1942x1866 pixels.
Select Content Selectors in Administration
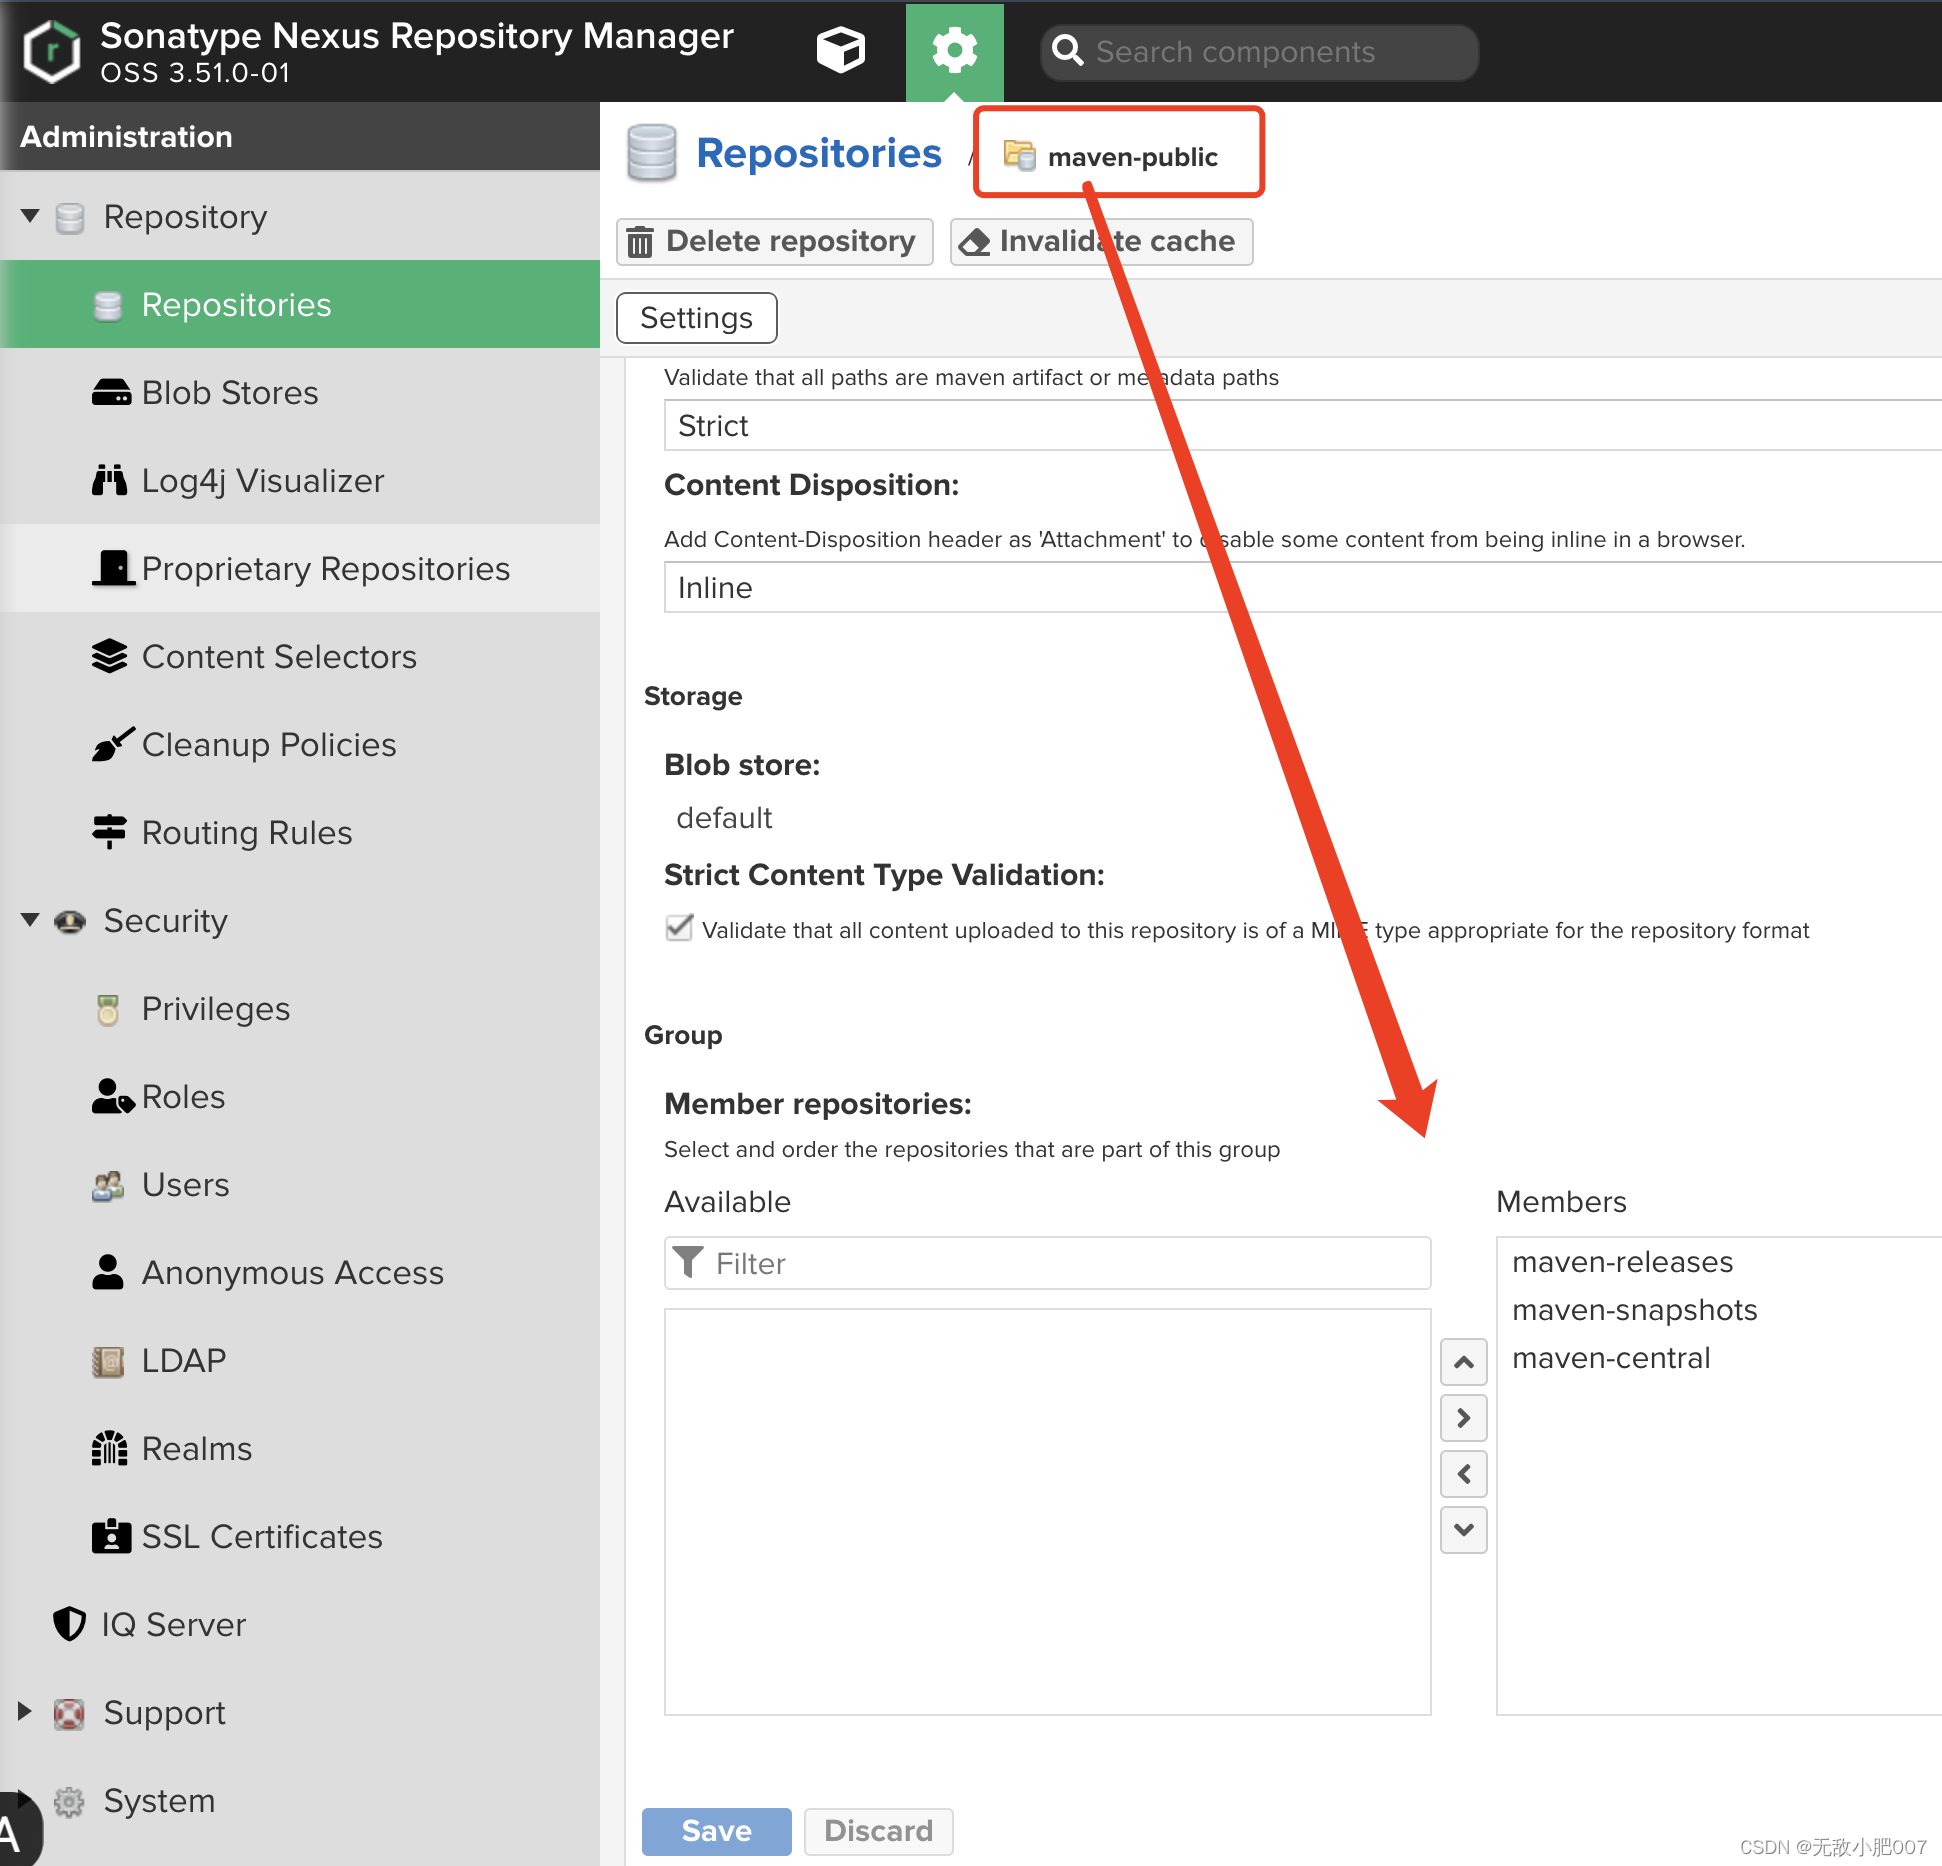[x=279, y=656]
